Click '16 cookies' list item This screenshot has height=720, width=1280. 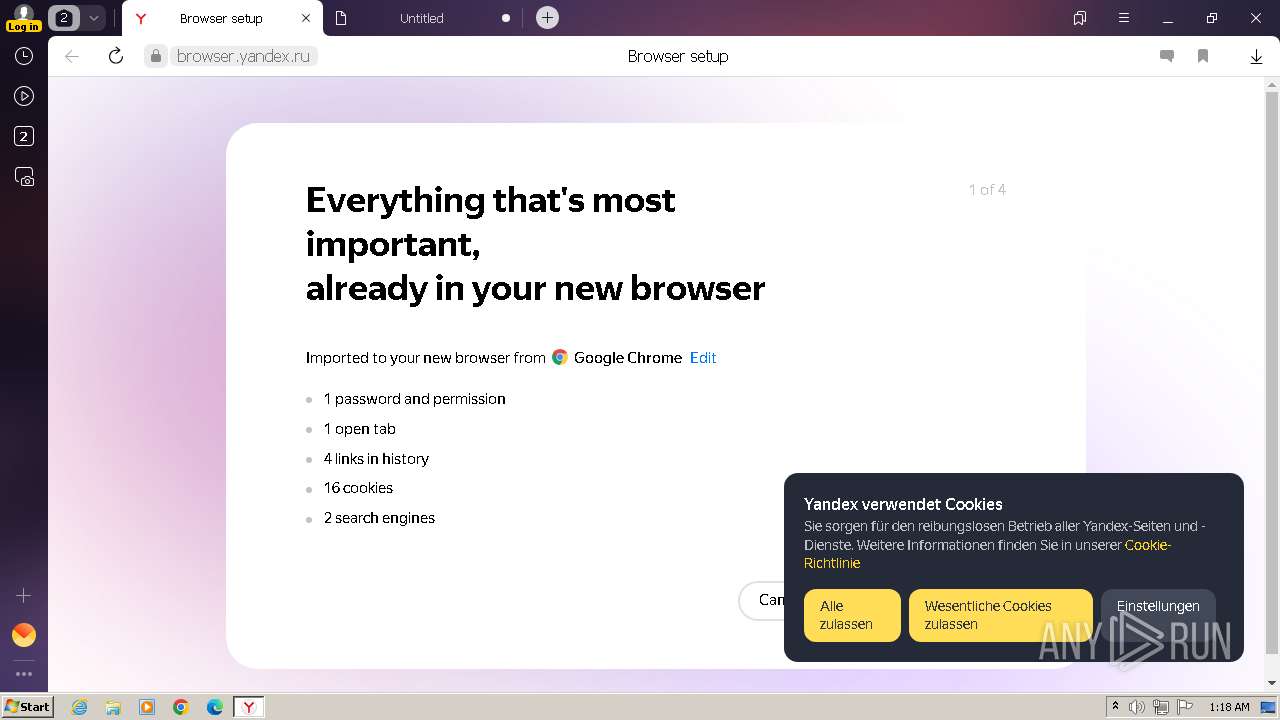[358, 488]
